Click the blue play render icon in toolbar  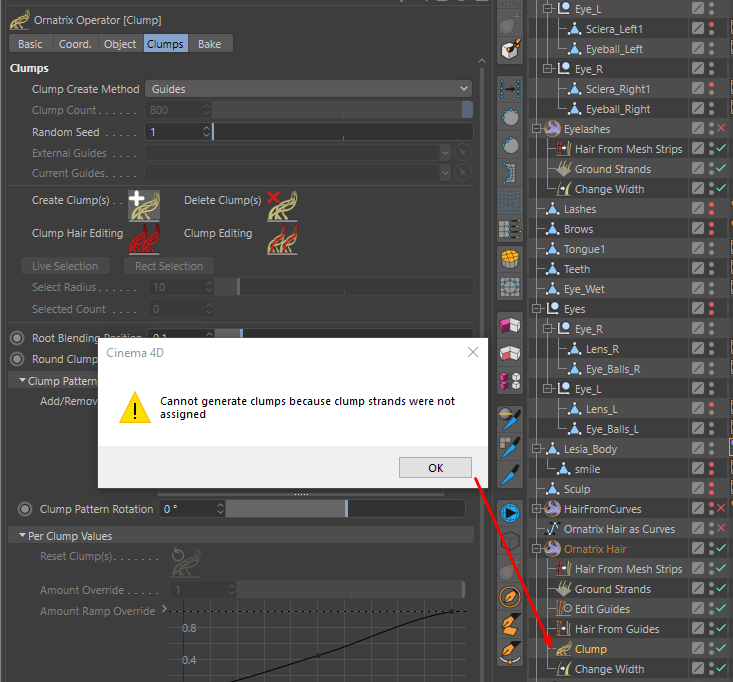pyautogui.click(x=510, y=513)
